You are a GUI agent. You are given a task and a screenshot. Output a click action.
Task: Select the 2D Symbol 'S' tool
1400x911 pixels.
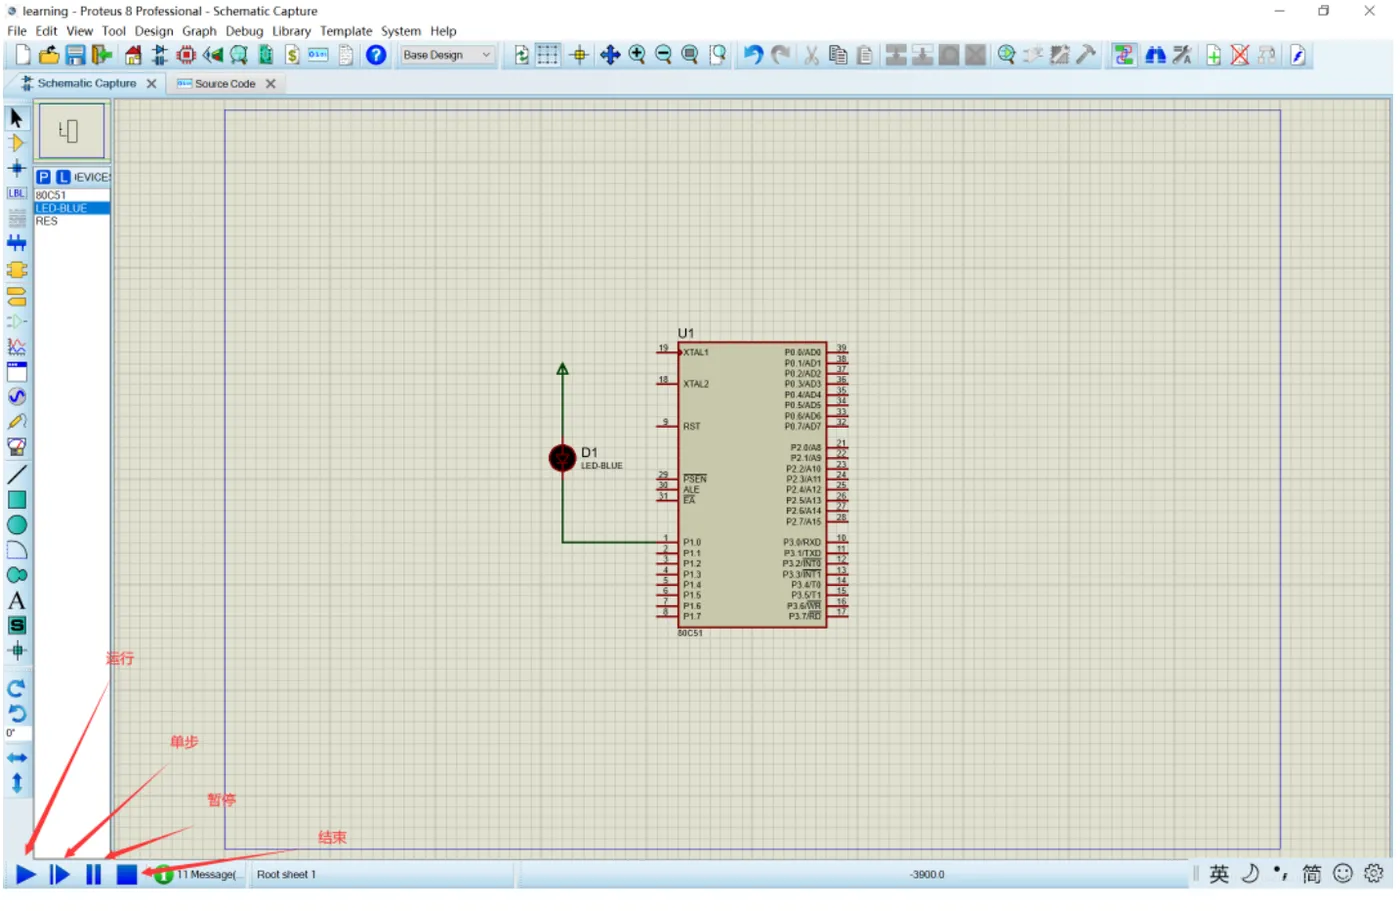click(16, 626)
